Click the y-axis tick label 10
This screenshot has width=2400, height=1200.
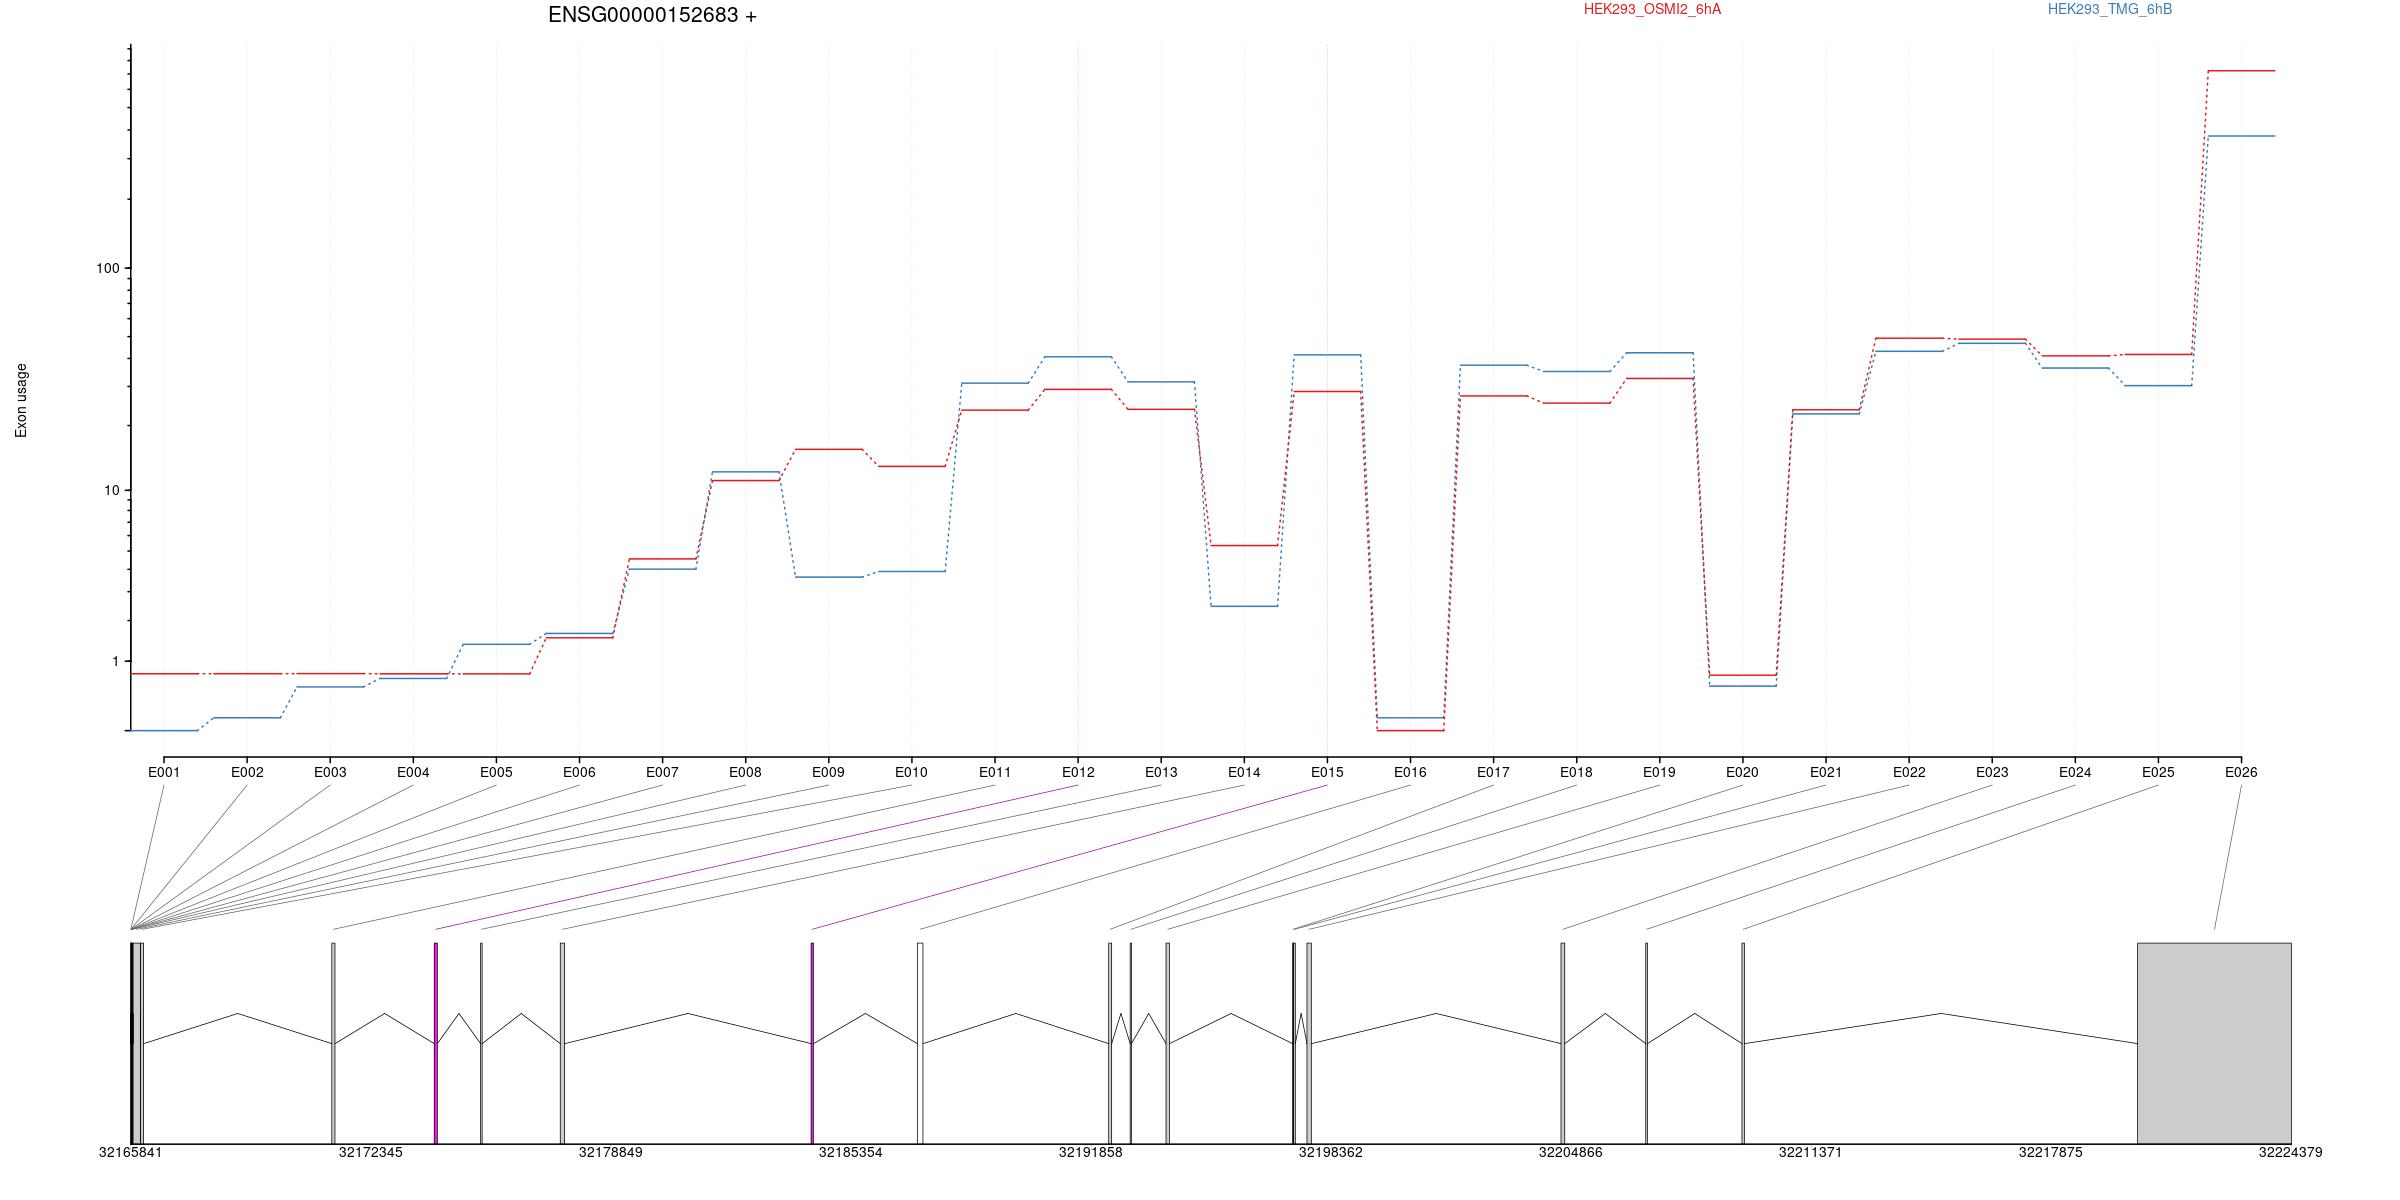(x=111, y=490)
